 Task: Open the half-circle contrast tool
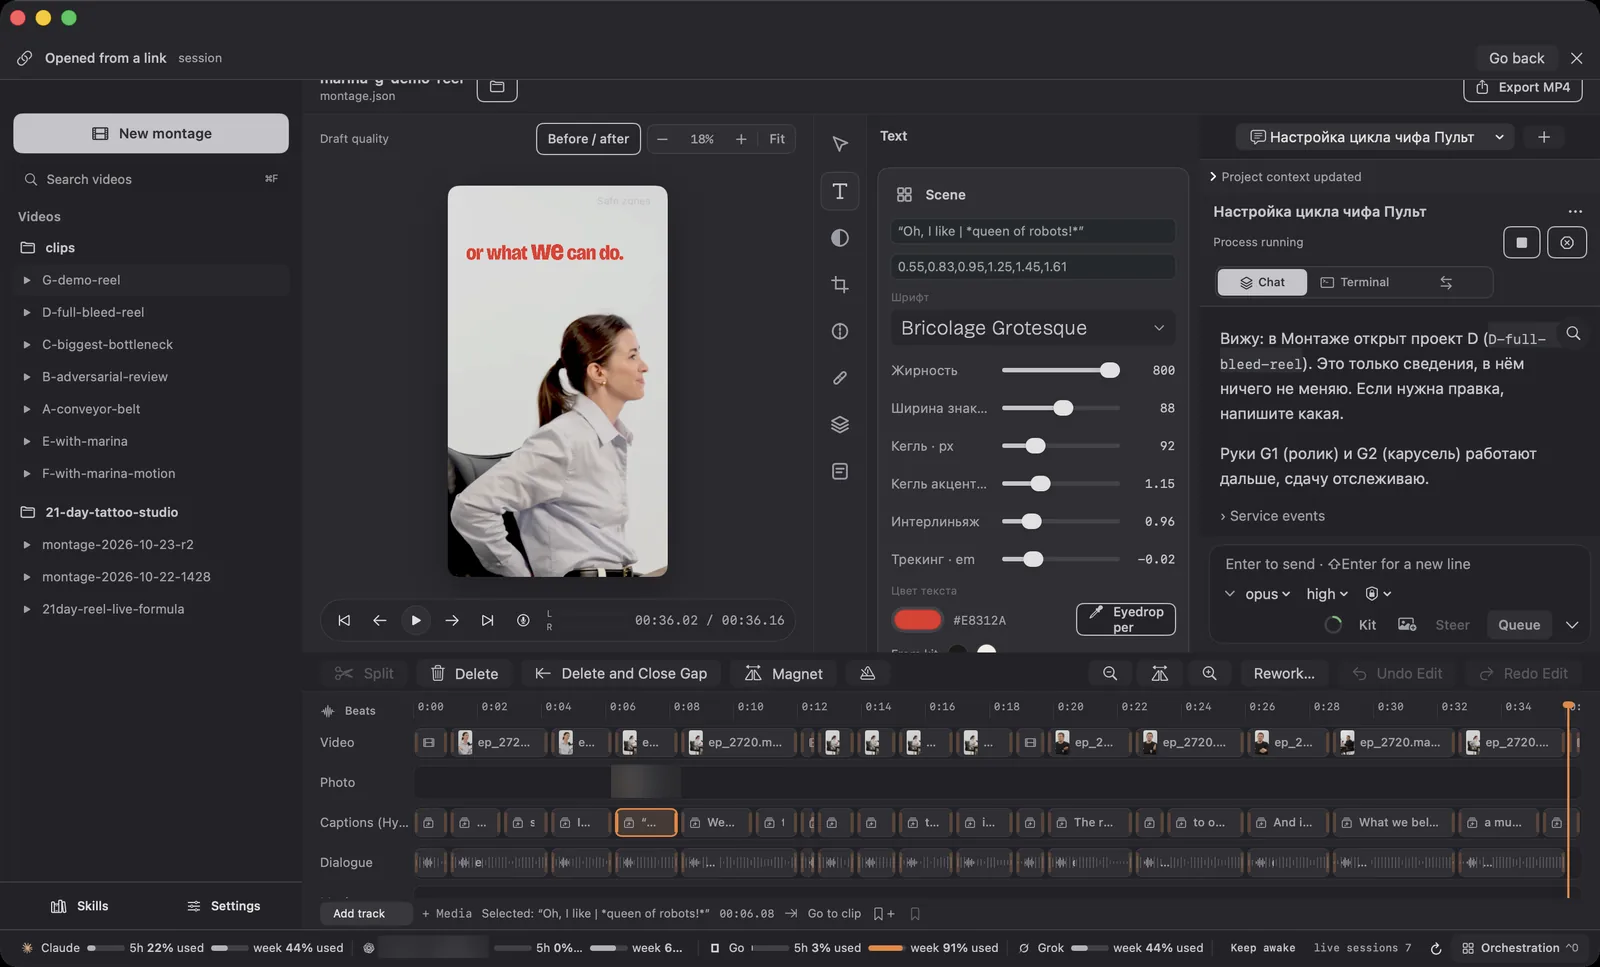(840, 238)
